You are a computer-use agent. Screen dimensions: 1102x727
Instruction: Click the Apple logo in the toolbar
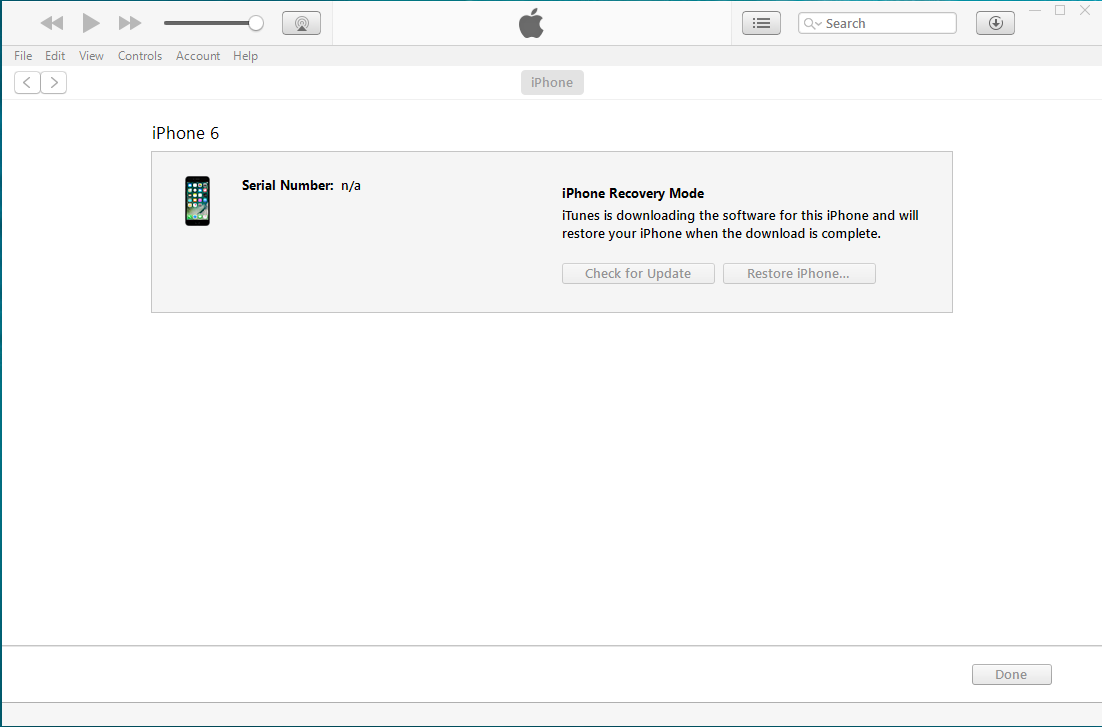531,22
